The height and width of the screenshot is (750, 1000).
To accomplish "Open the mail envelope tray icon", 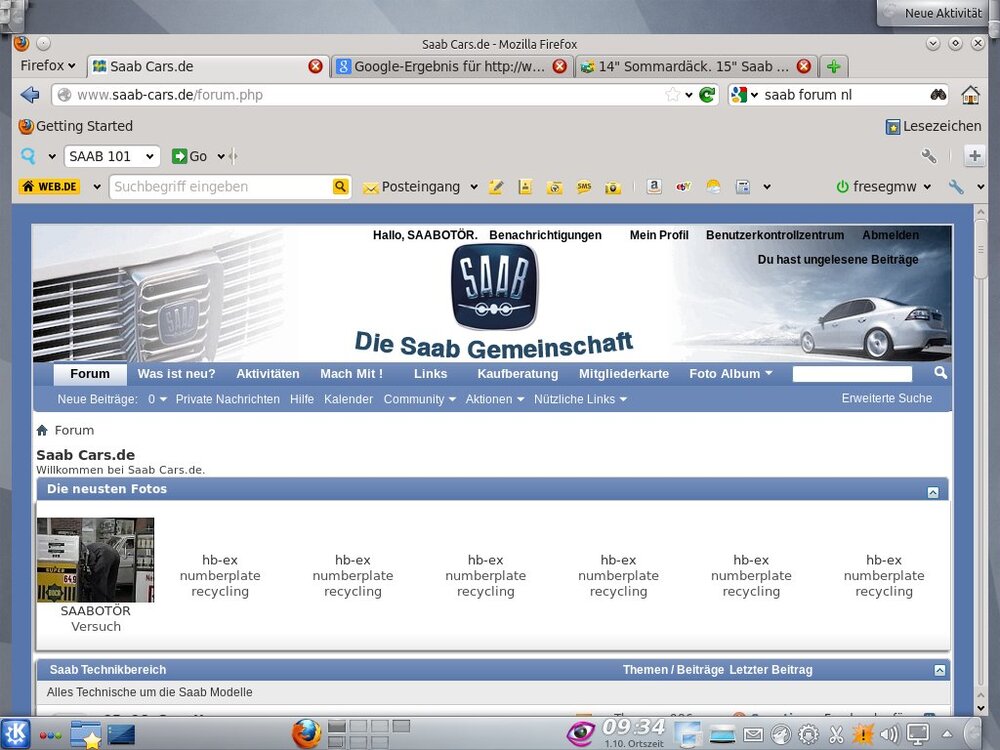I will pos(753,735).
